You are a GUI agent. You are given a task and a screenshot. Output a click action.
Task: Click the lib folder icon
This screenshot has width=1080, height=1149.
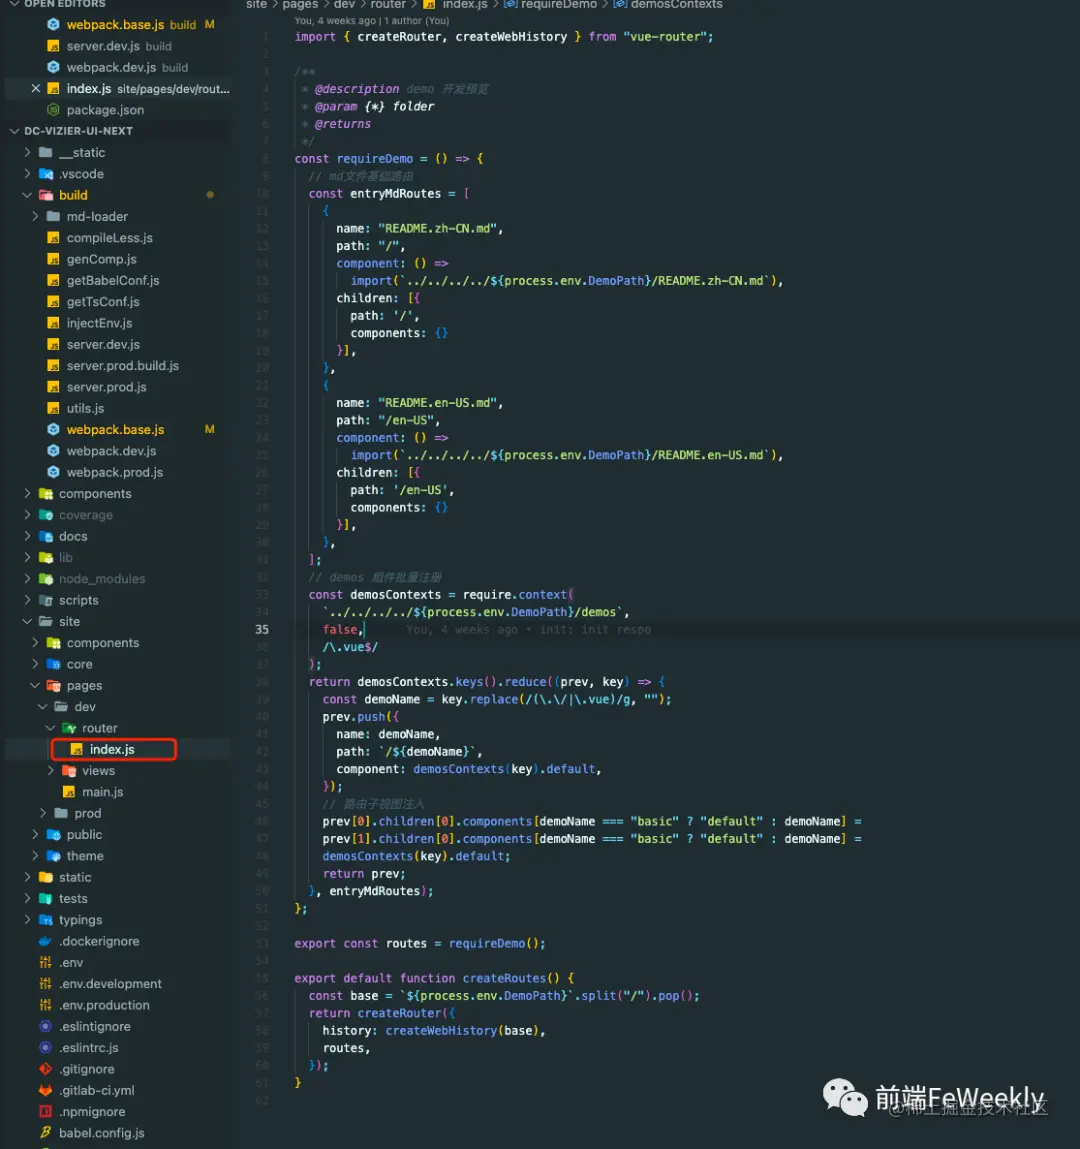coord(45,557)
